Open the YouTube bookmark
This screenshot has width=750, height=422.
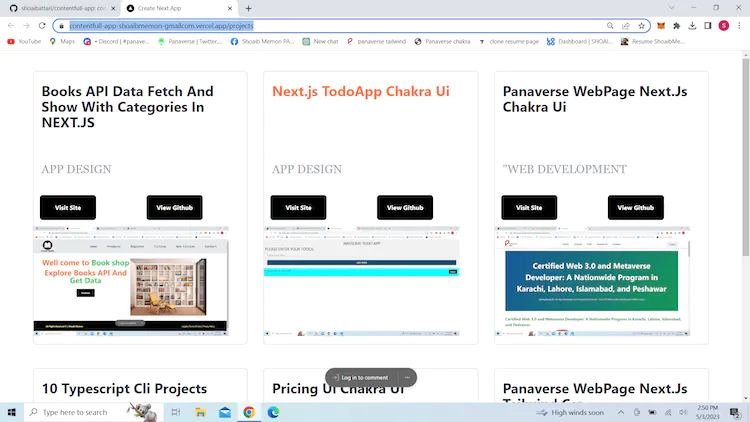pyautogui.click(x=24, y=41)
